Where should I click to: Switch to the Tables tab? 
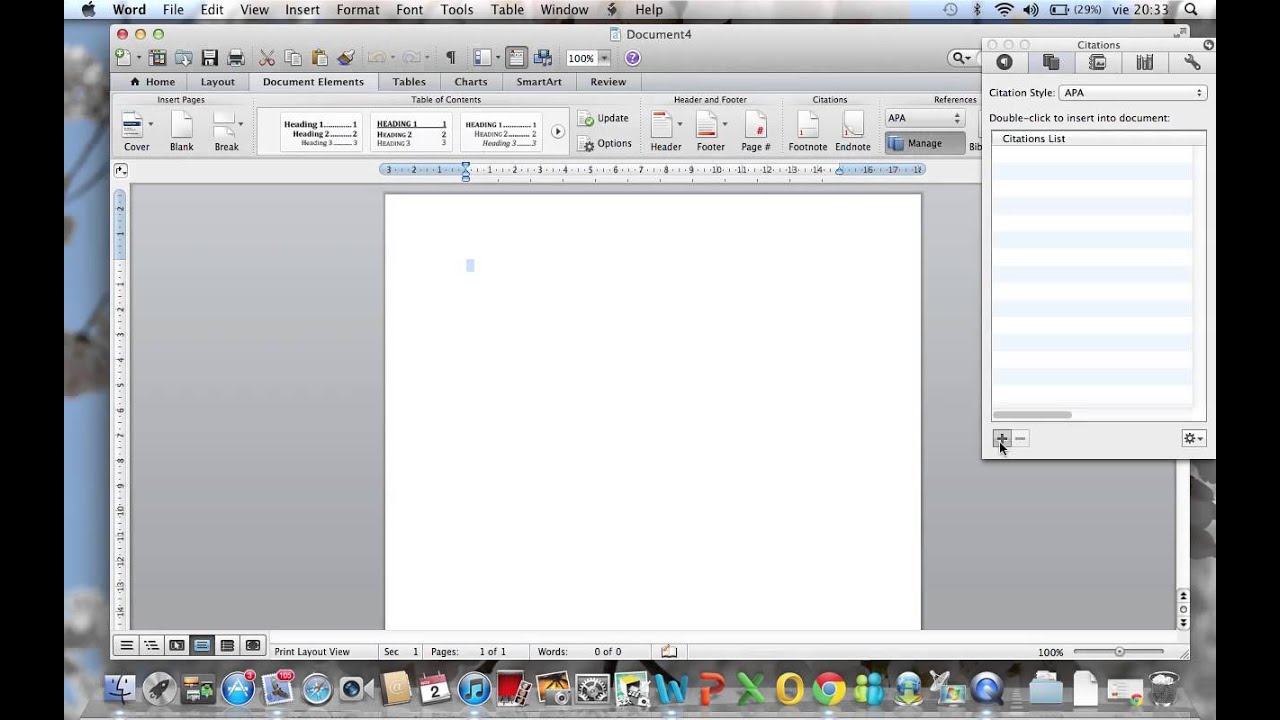tap(409, 82)
